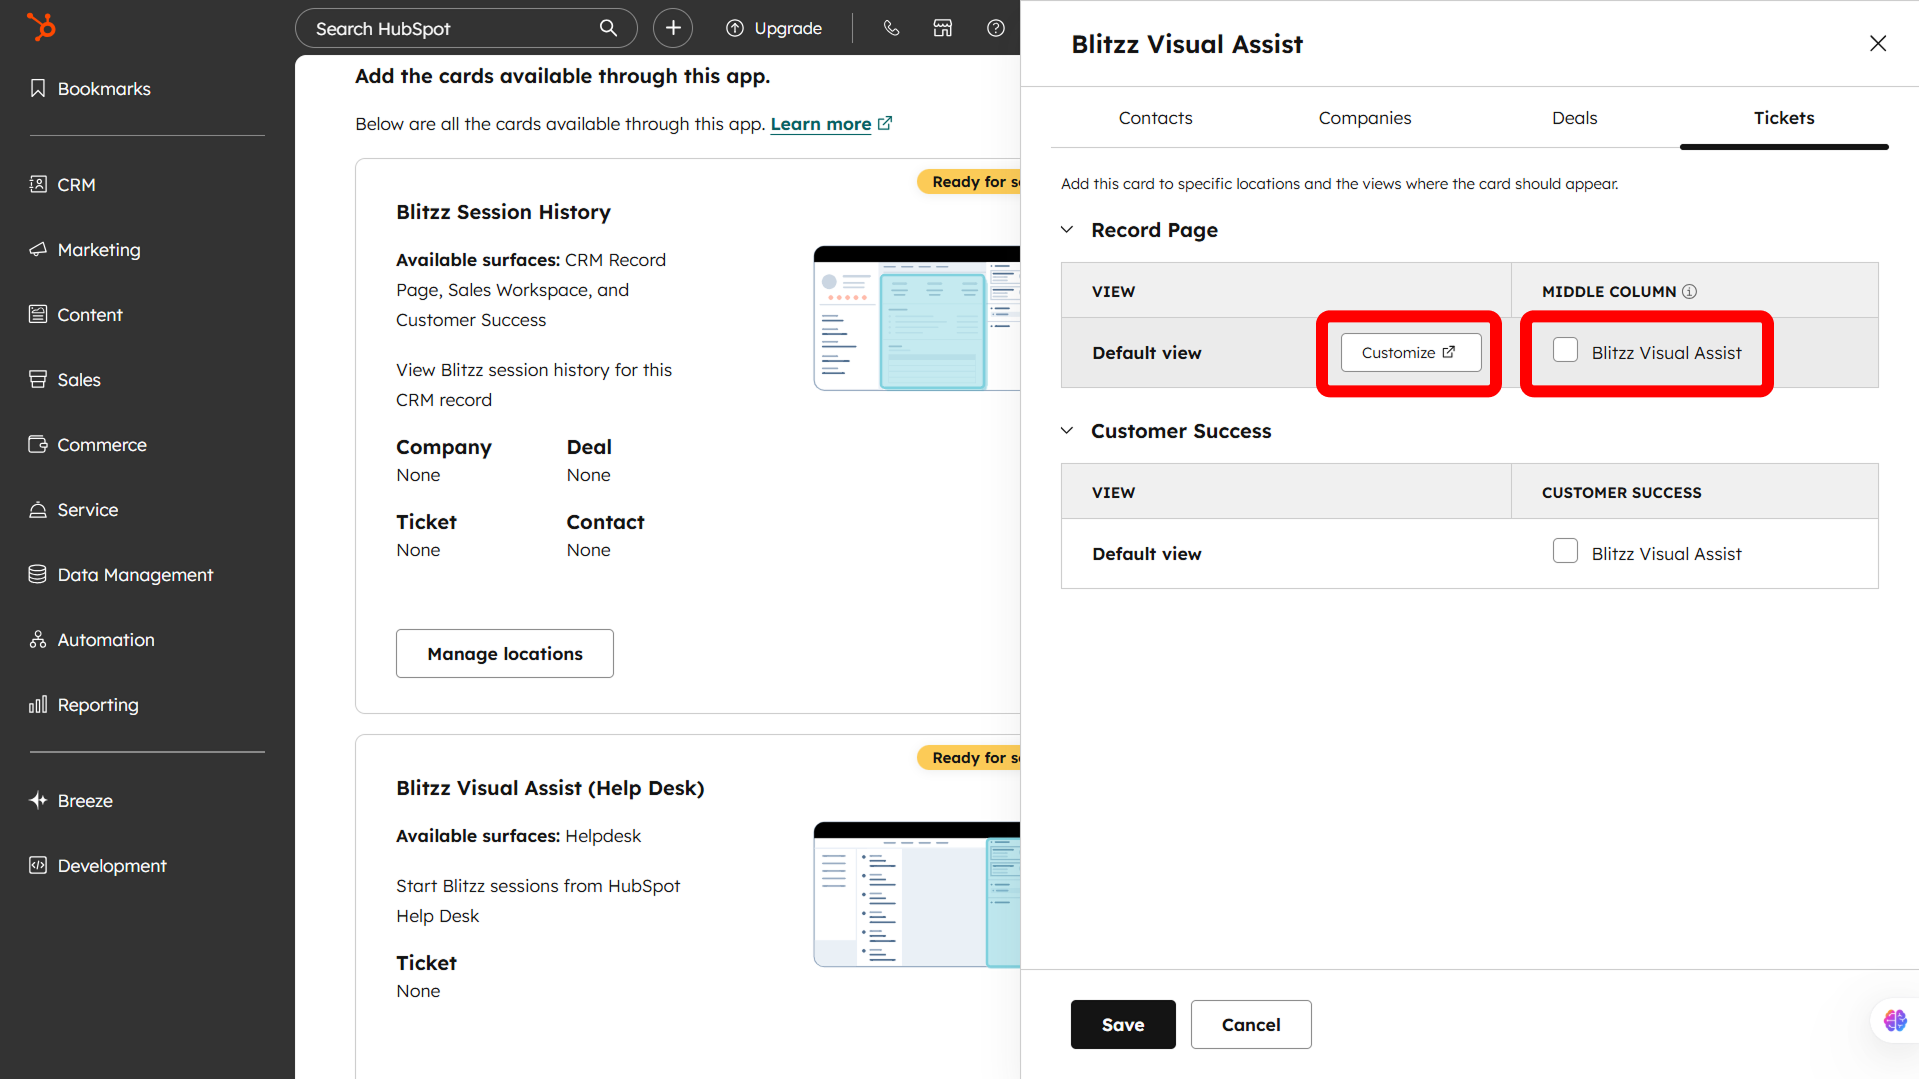The height and width of the screenshot is (1079, 1919).
Task: Click the HubSpot sprocket logo
Action: tap(41, 27)
